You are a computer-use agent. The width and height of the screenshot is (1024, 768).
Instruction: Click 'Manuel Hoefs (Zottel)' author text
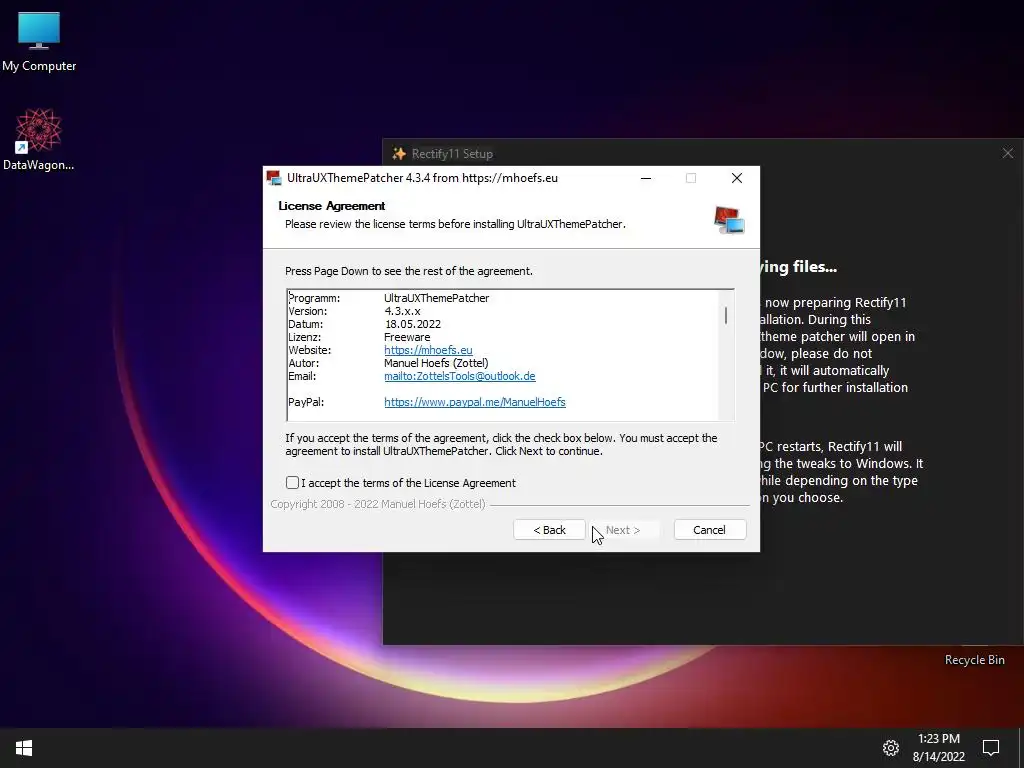point(436,363)
